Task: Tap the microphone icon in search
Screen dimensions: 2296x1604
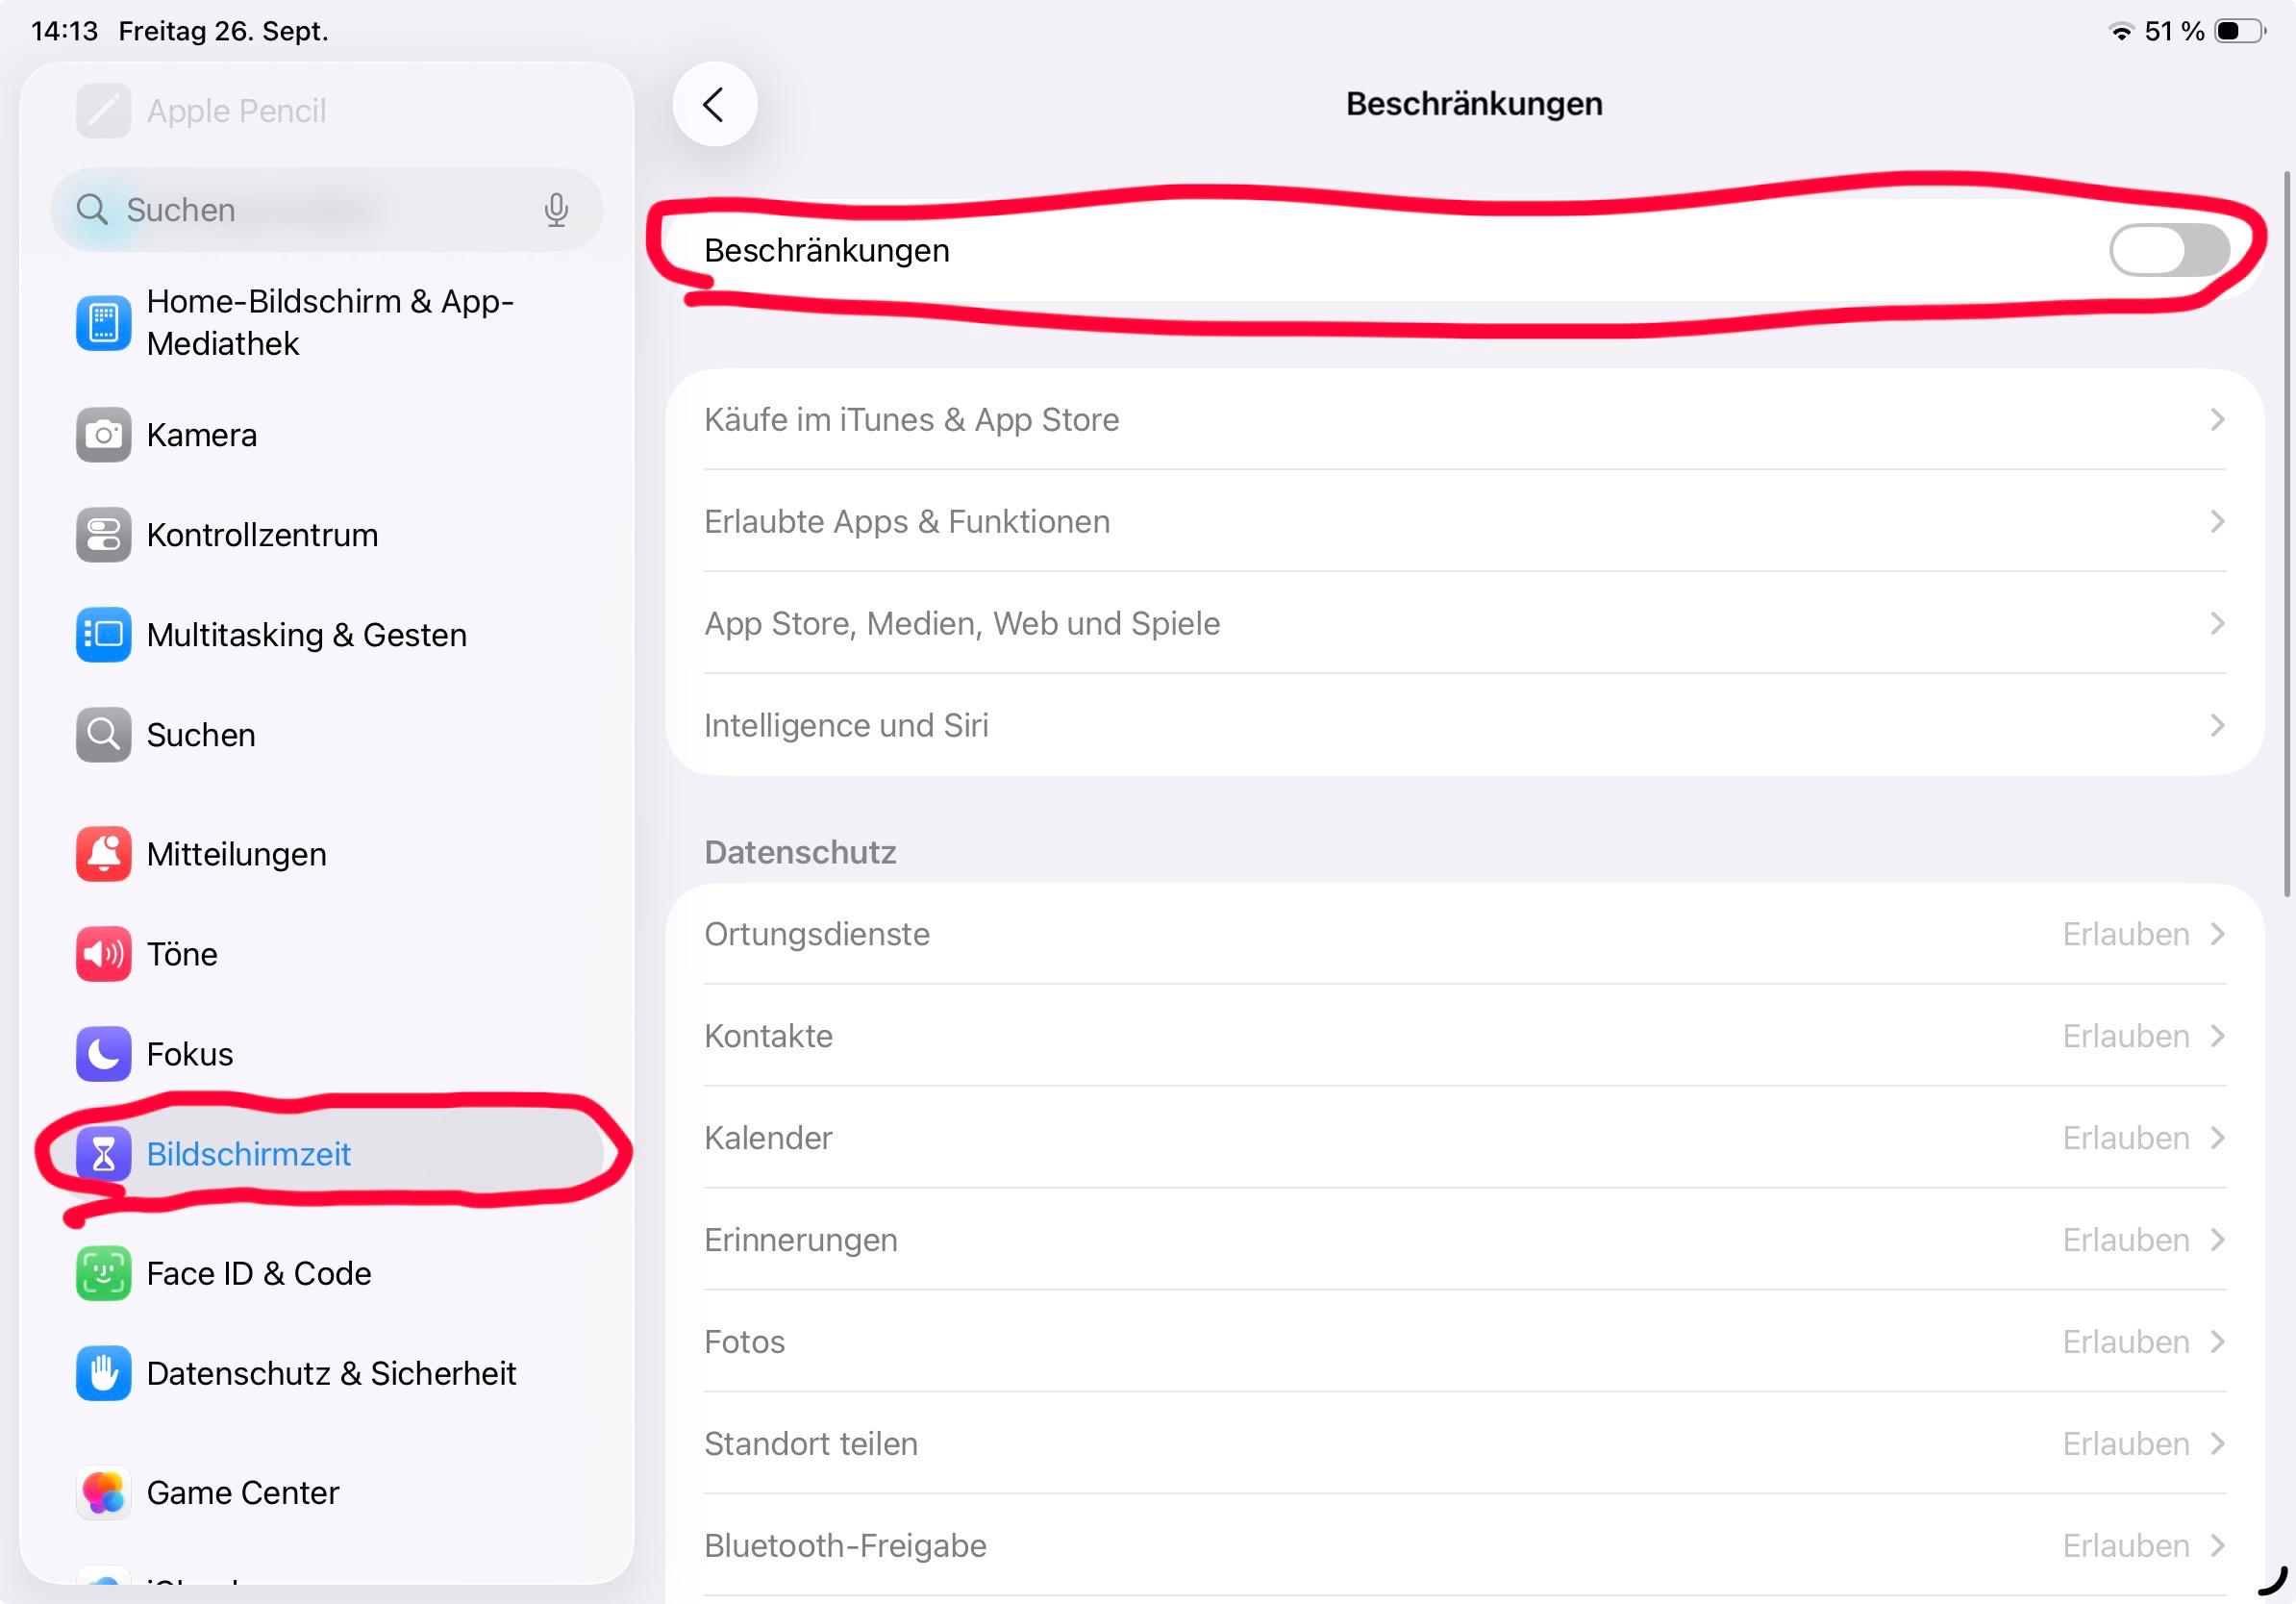Action: click(x=556, y=210)
